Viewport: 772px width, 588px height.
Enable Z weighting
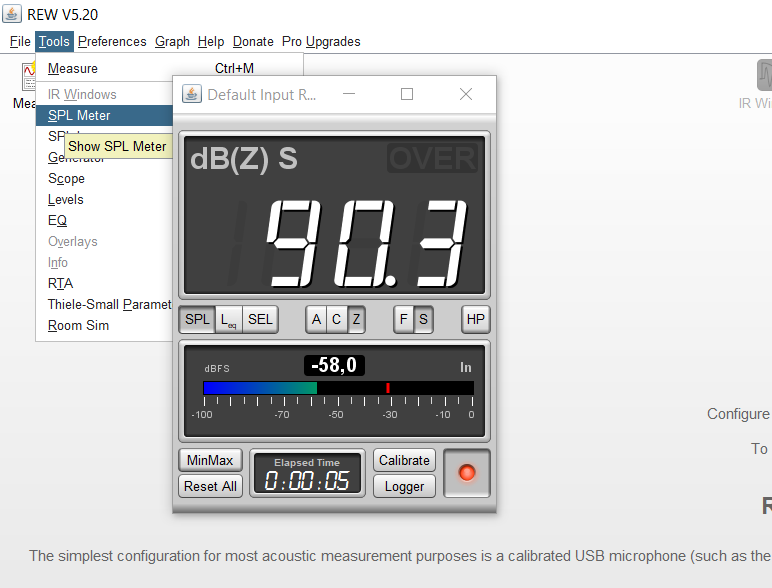(x=356, y=319)
